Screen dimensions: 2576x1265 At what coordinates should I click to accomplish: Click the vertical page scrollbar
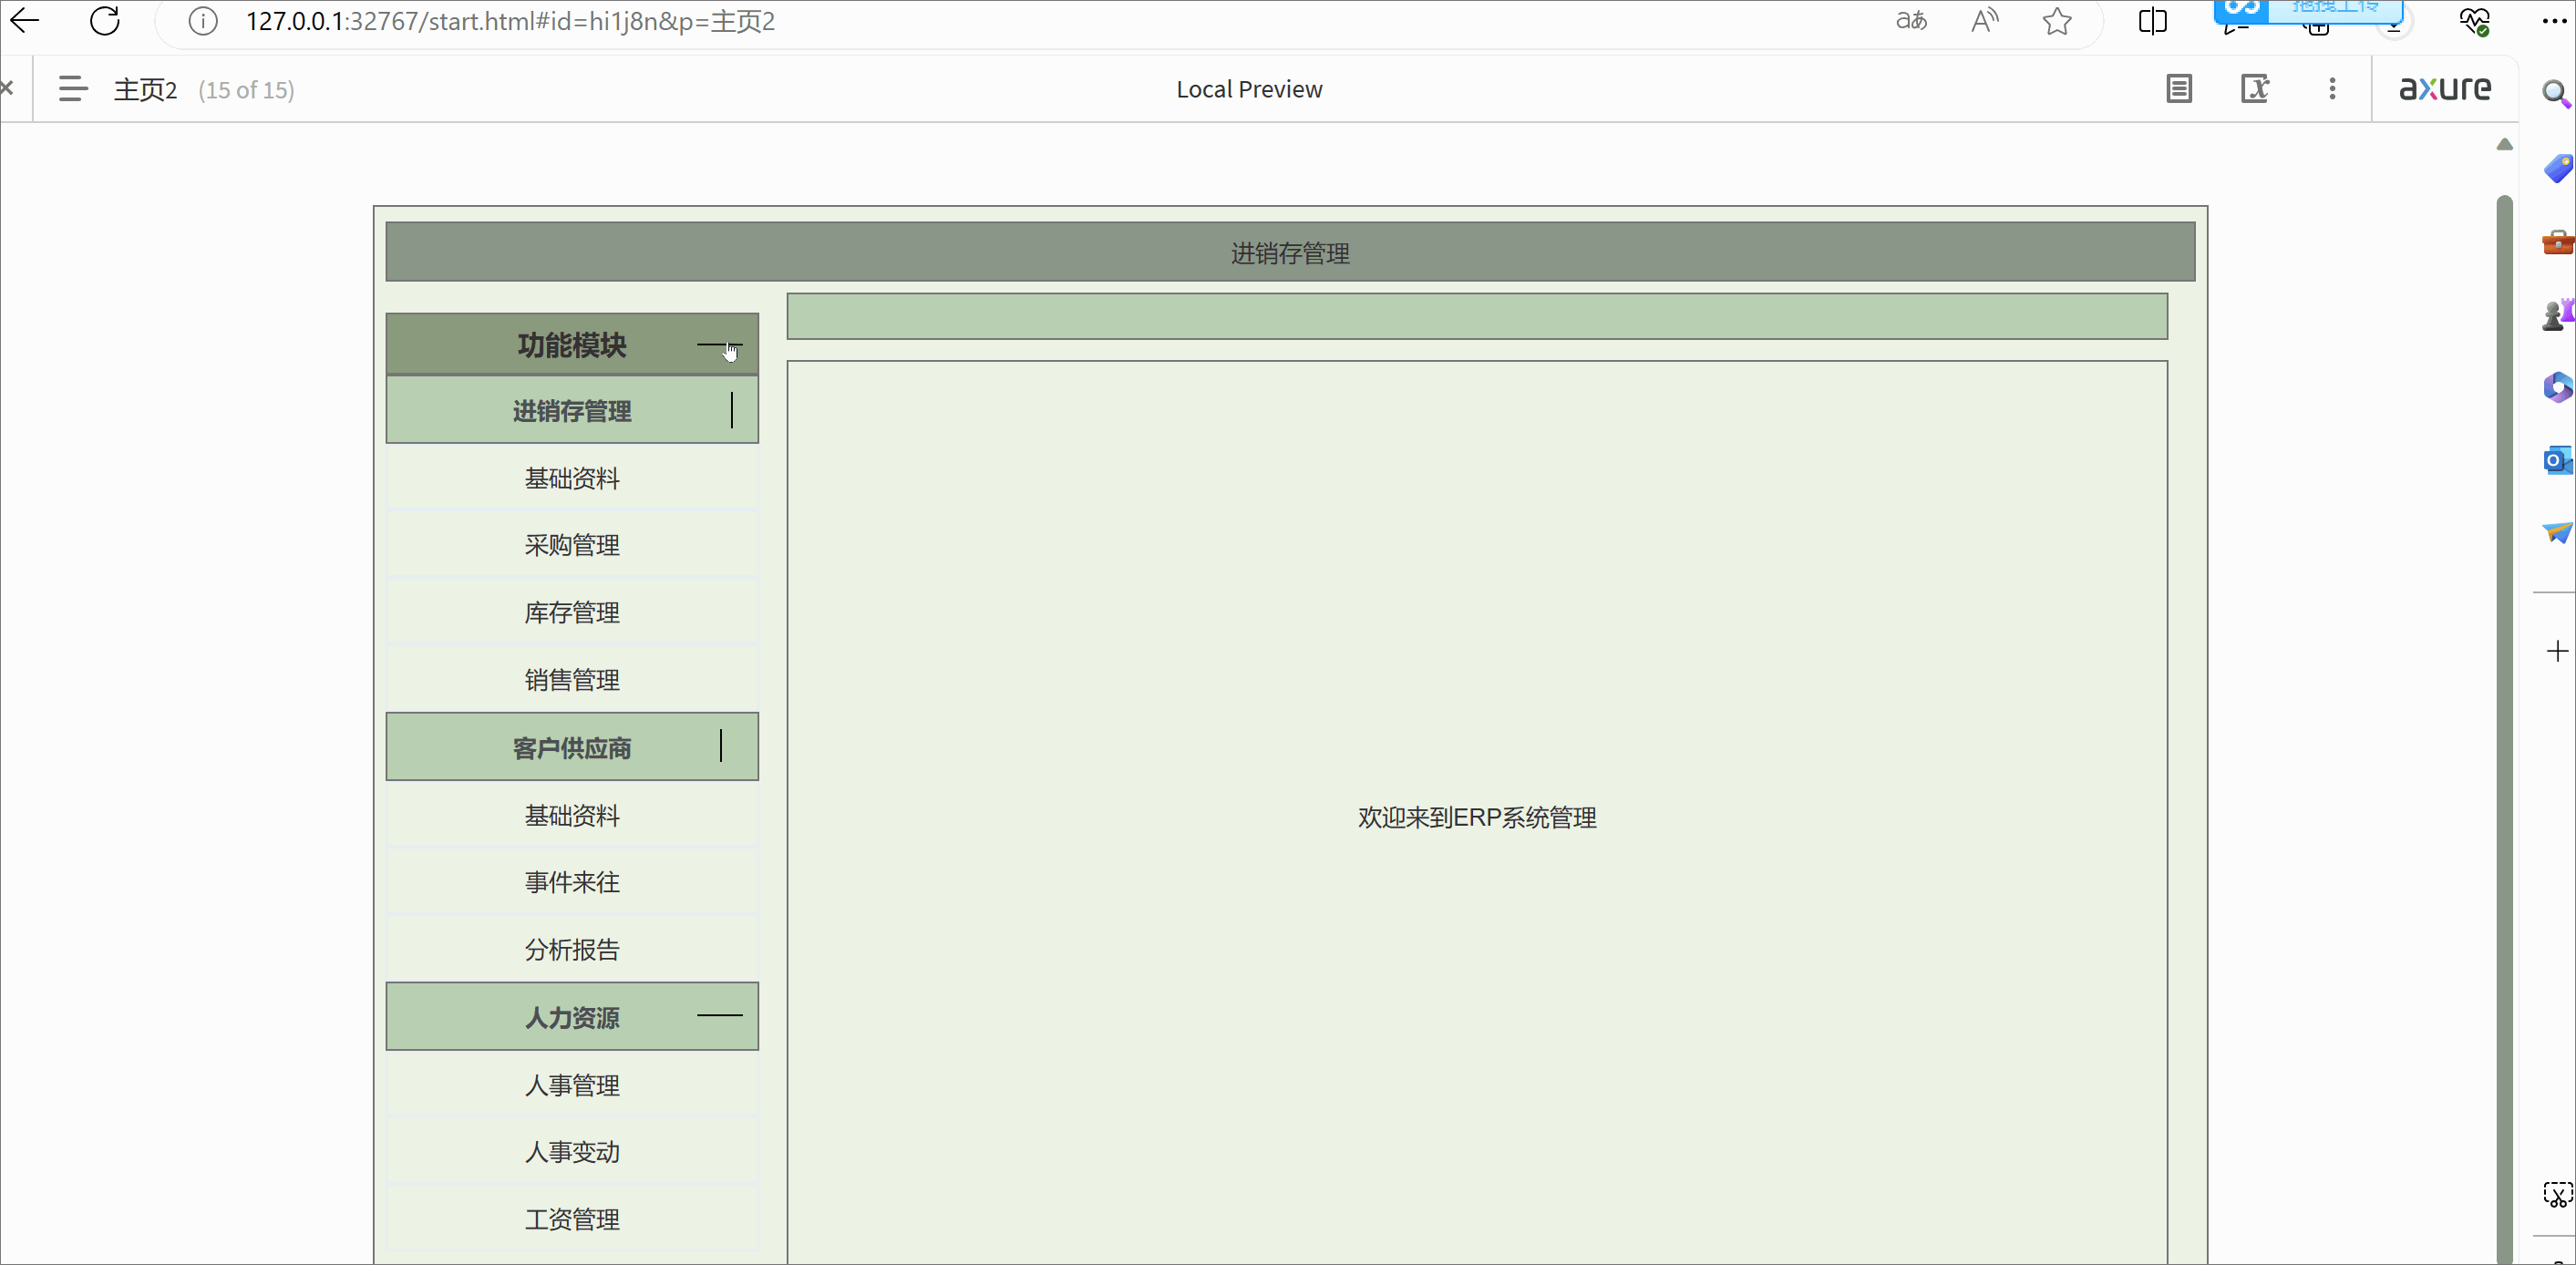(x=2504, y=700)
